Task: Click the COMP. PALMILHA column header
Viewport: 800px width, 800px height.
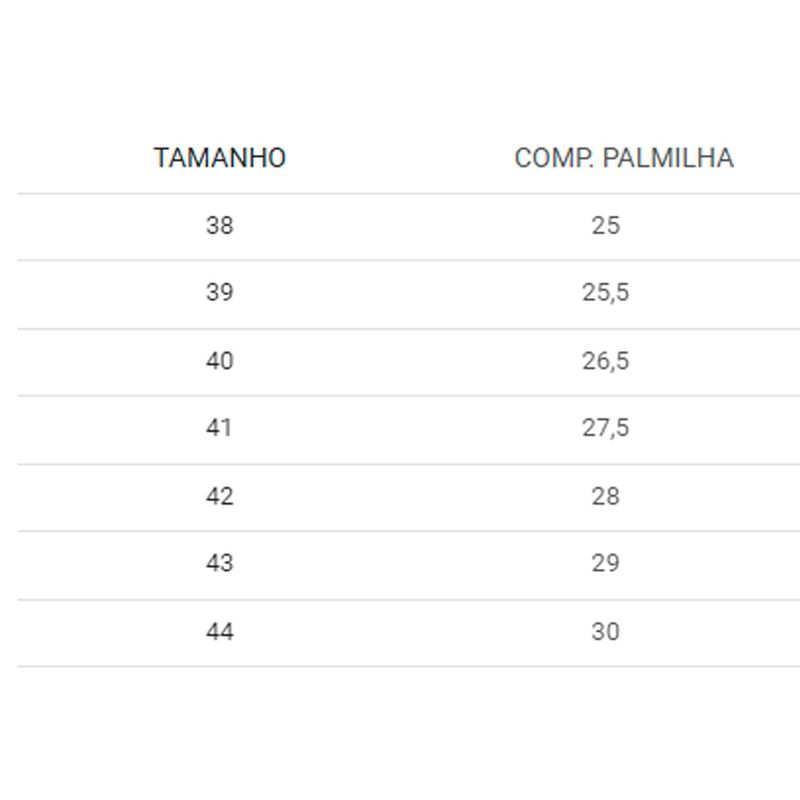Action: click(x=624, y=158)
